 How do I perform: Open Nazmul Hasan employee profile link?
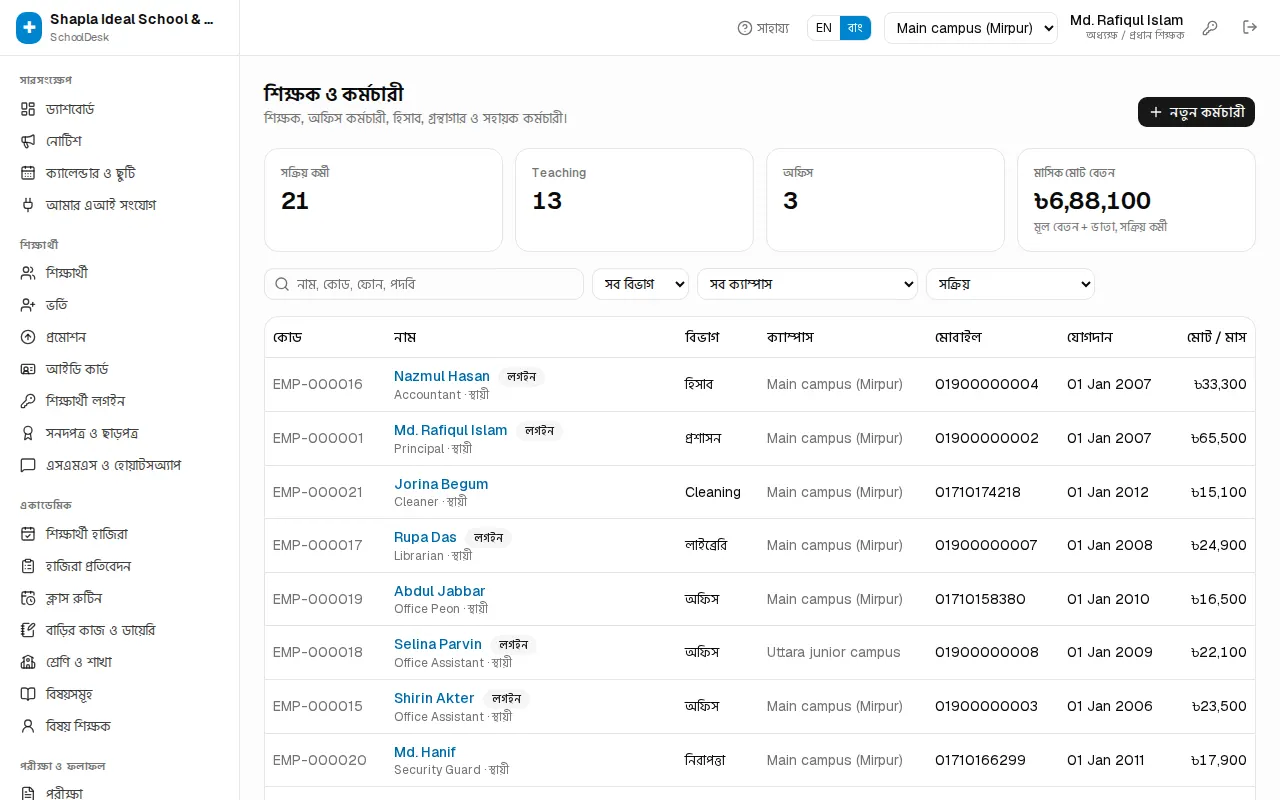[442, 376]
